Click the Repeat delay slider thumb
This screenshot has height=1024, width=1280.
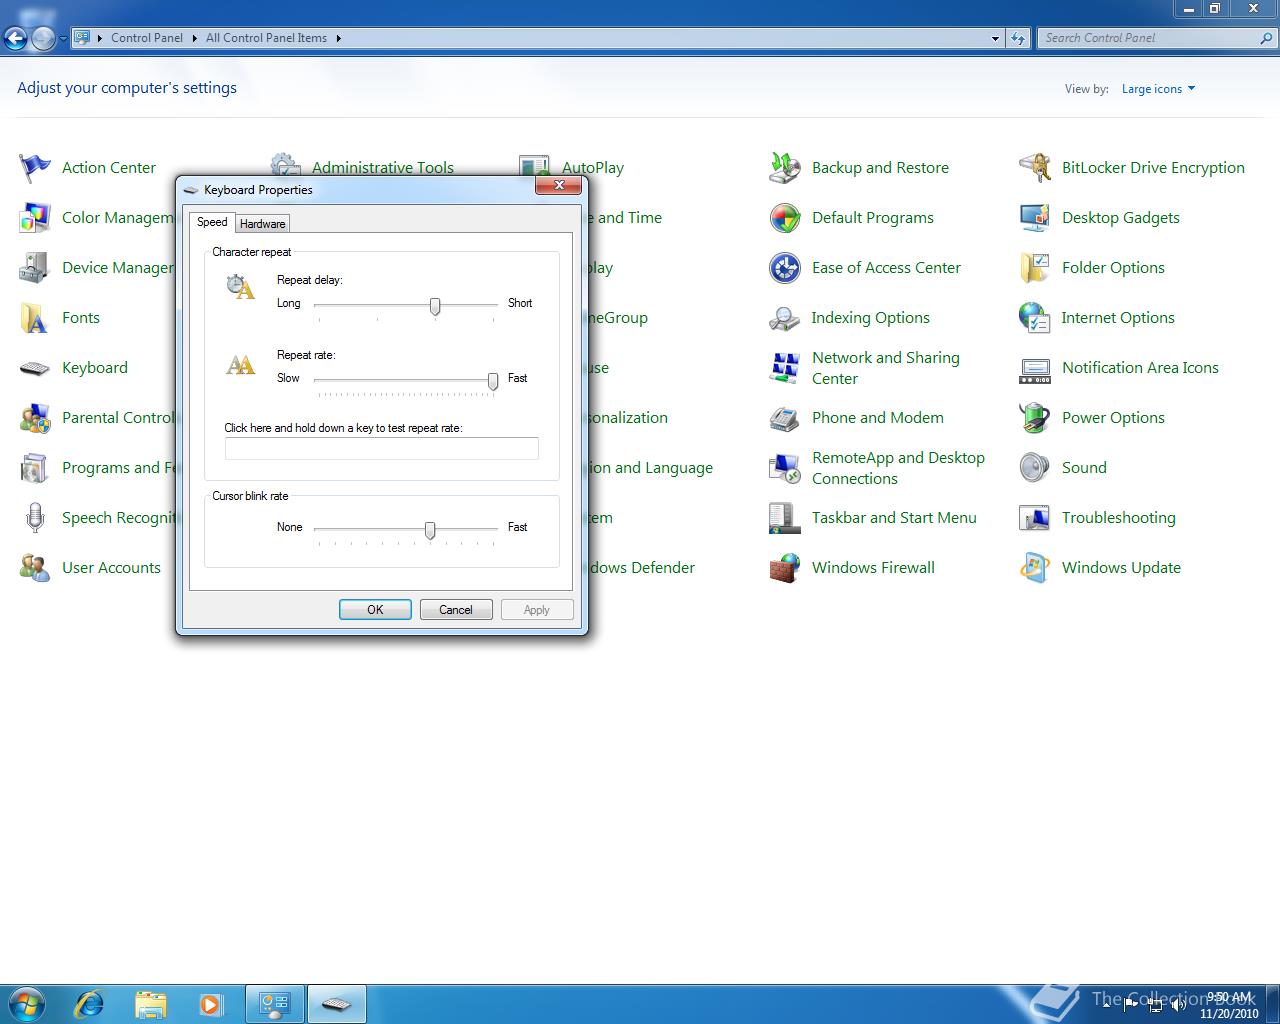(x=435, y=306)
